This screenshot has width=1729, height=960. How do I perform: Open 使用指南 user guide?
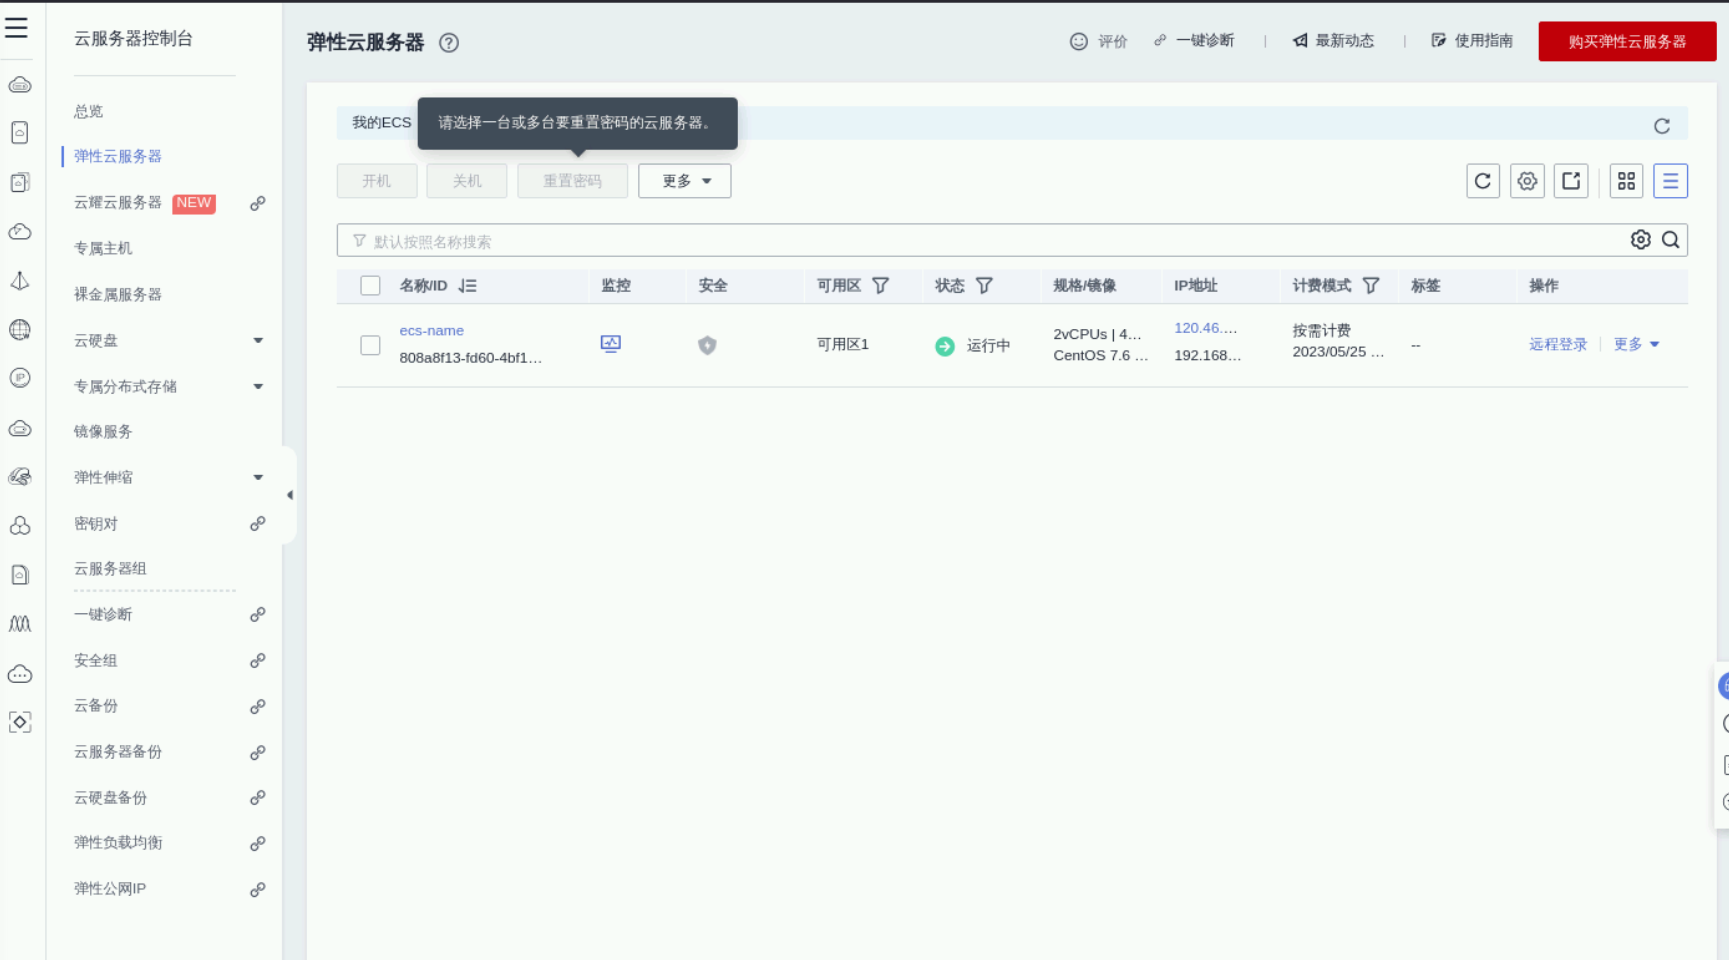pos(1472,41)
